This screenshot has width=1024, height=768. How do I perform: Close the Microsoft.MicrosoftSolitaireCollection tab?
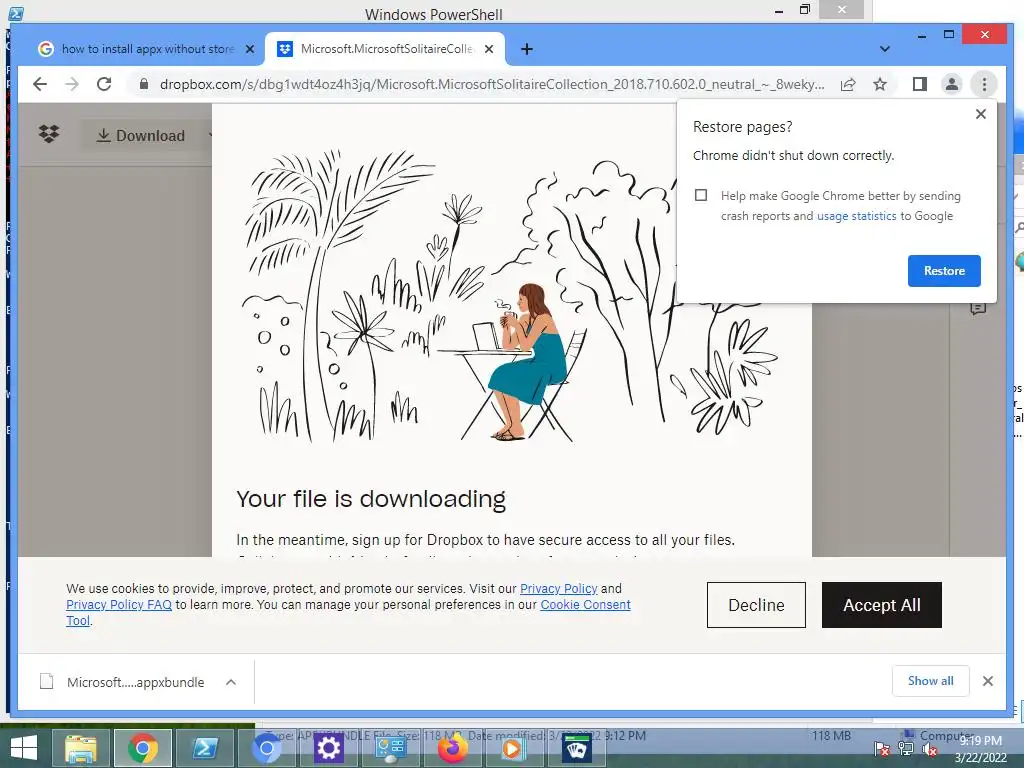point(489,49)
